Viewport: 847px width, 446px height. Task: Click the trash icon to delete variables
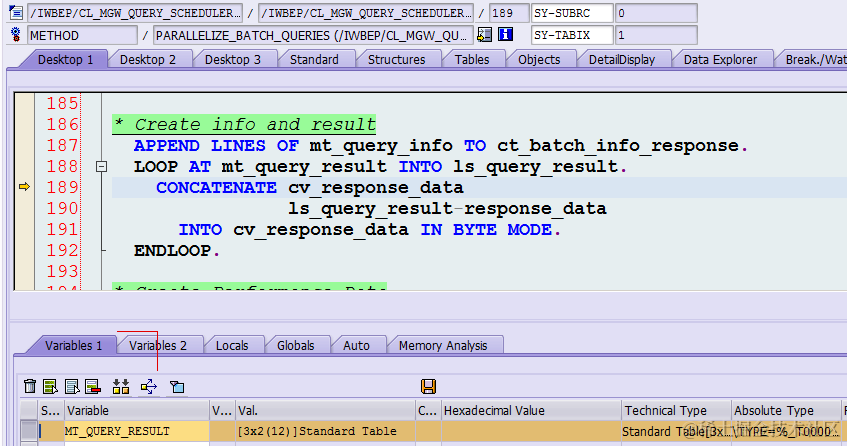pyautogui.click(x=30, y=386)
